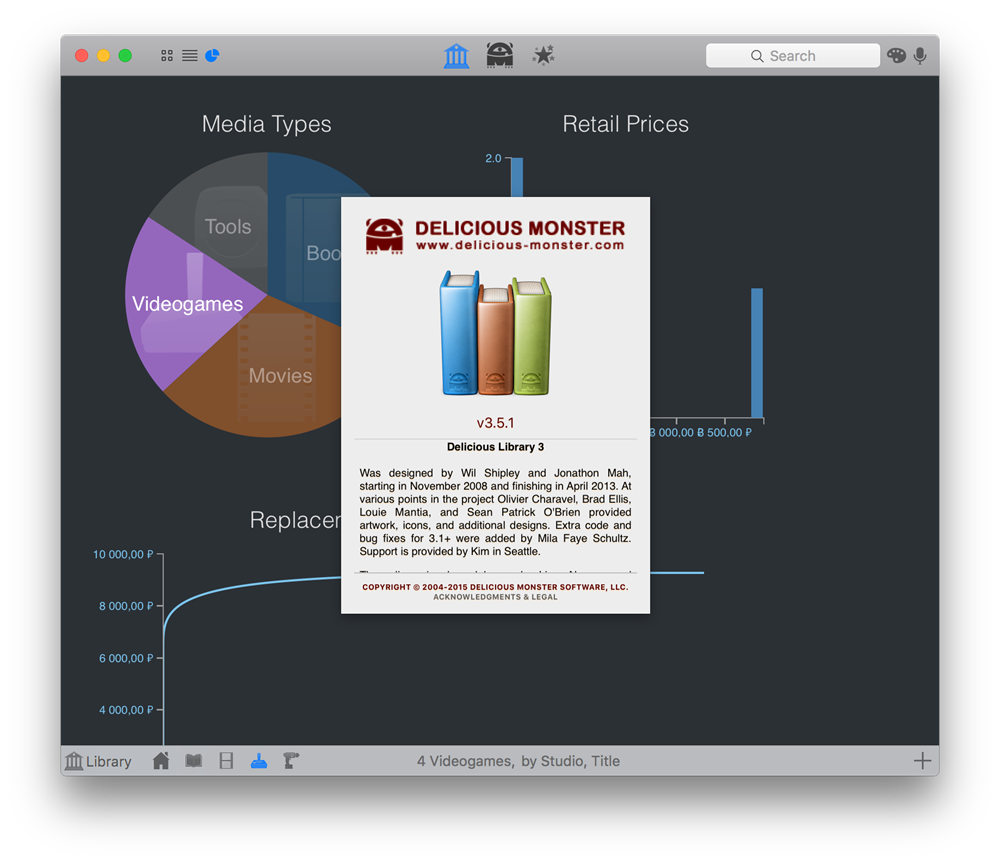Screen dimensions: 1000x862
Task: Open www.delicious-monster.com link
Action: point(520,245)
